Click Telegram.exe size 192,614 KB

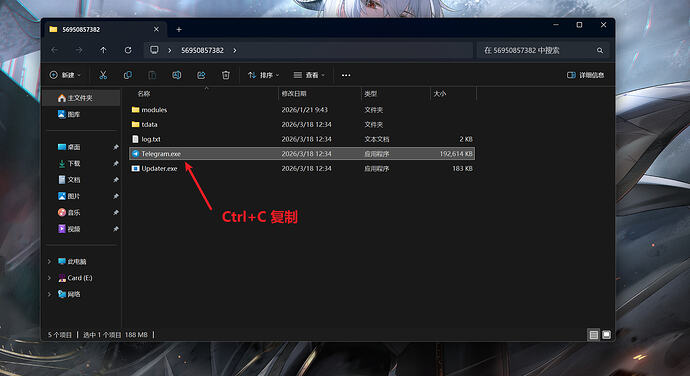[456, 154]
